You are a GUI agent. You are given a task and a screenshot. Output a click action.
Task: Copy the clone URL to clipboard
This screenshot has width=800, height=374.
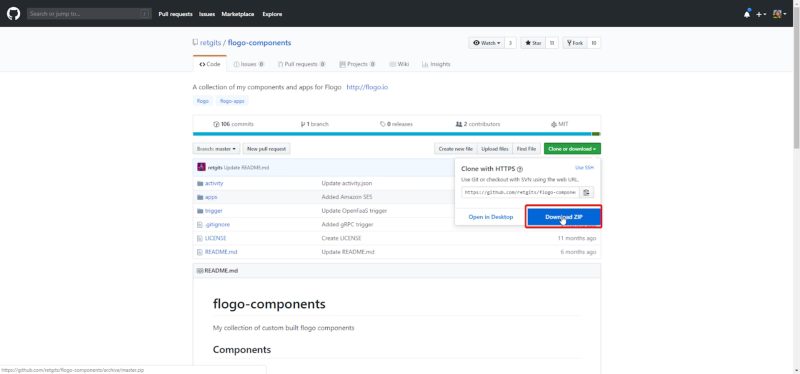tap(587, 192)
